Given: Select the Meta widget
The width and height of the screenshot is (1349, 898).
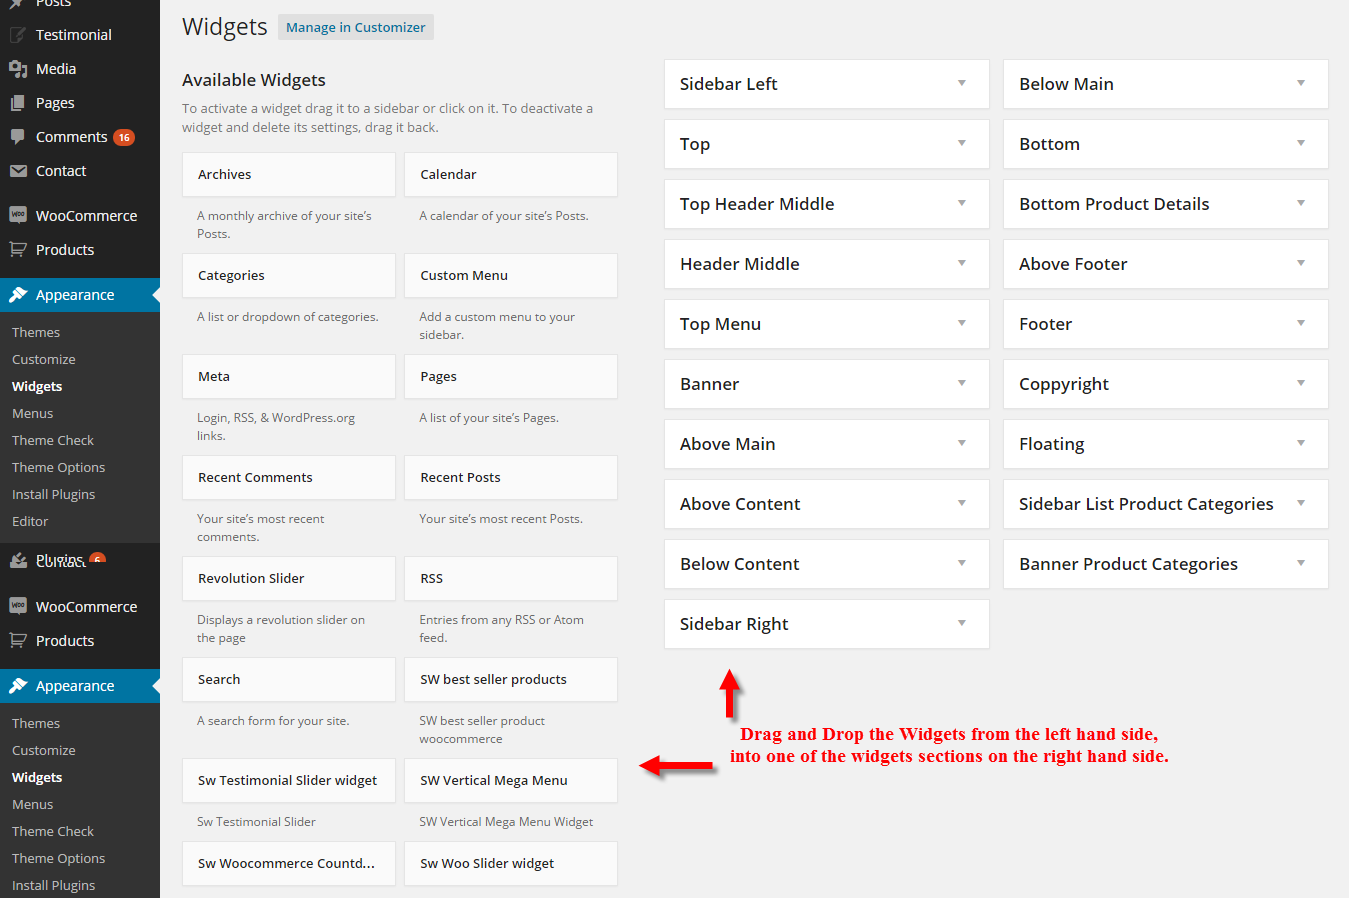Looking at the screenshot, I should coord(289,376).
